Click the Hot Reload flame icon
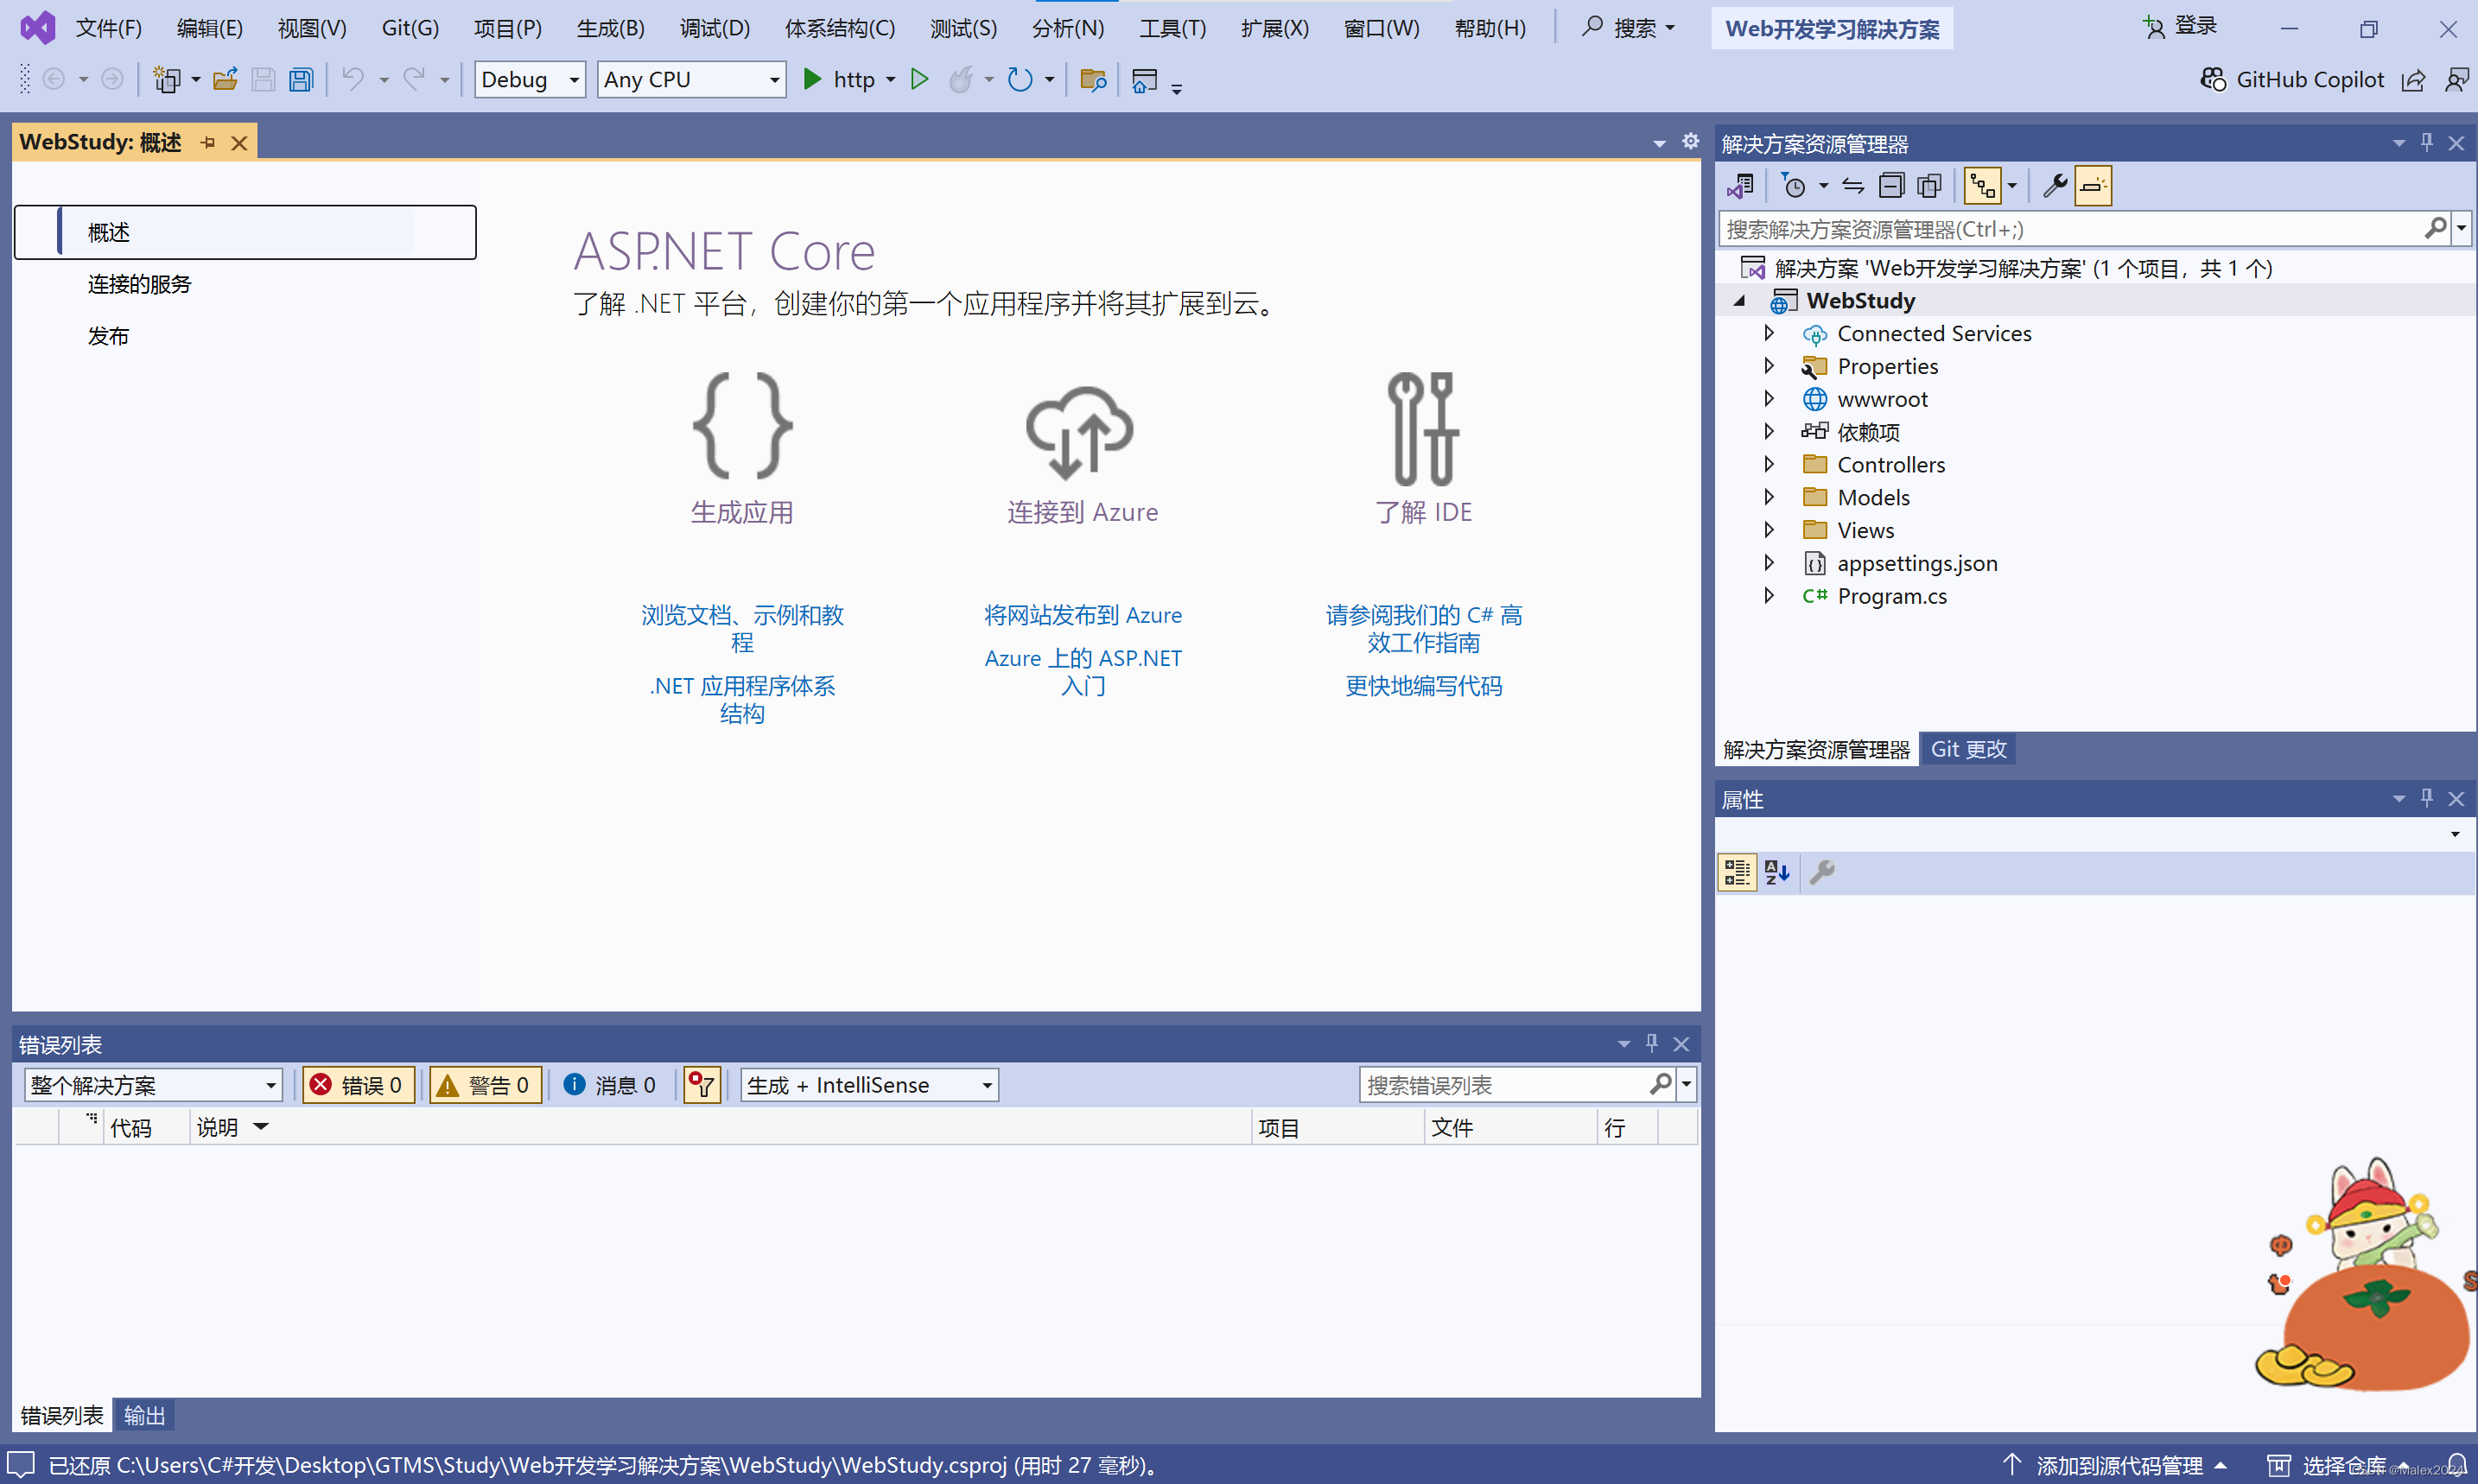 pyautogui.click(x=961, y=80)
